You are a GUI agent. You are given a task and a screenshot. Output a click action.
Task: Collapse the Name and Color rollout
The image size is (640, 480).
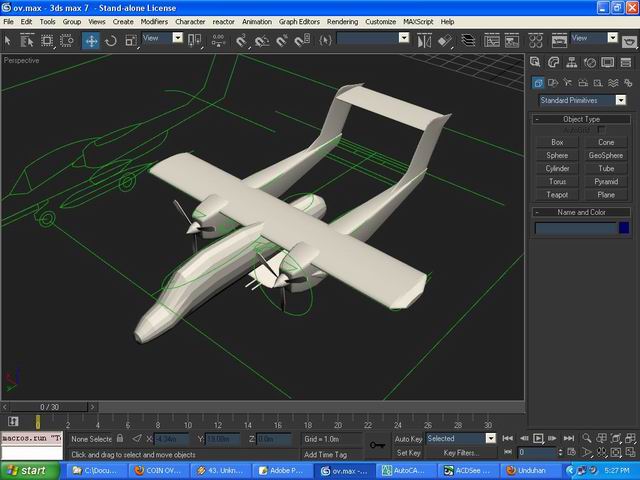pos(581,212)
